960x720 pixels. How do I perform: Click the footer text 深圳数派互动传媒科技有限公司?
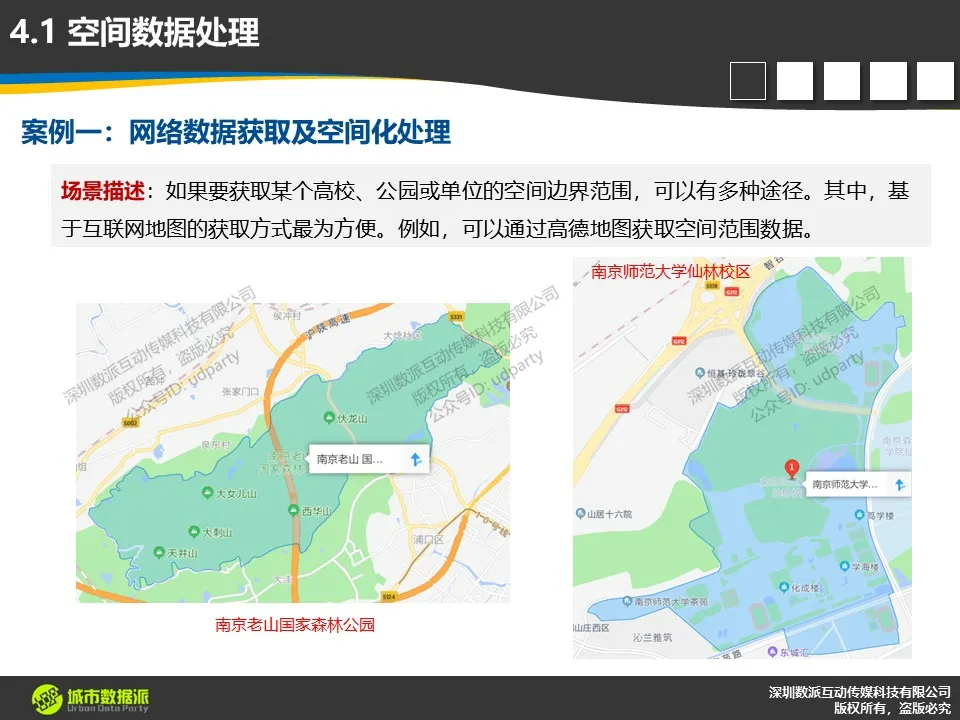coord(860,692)
